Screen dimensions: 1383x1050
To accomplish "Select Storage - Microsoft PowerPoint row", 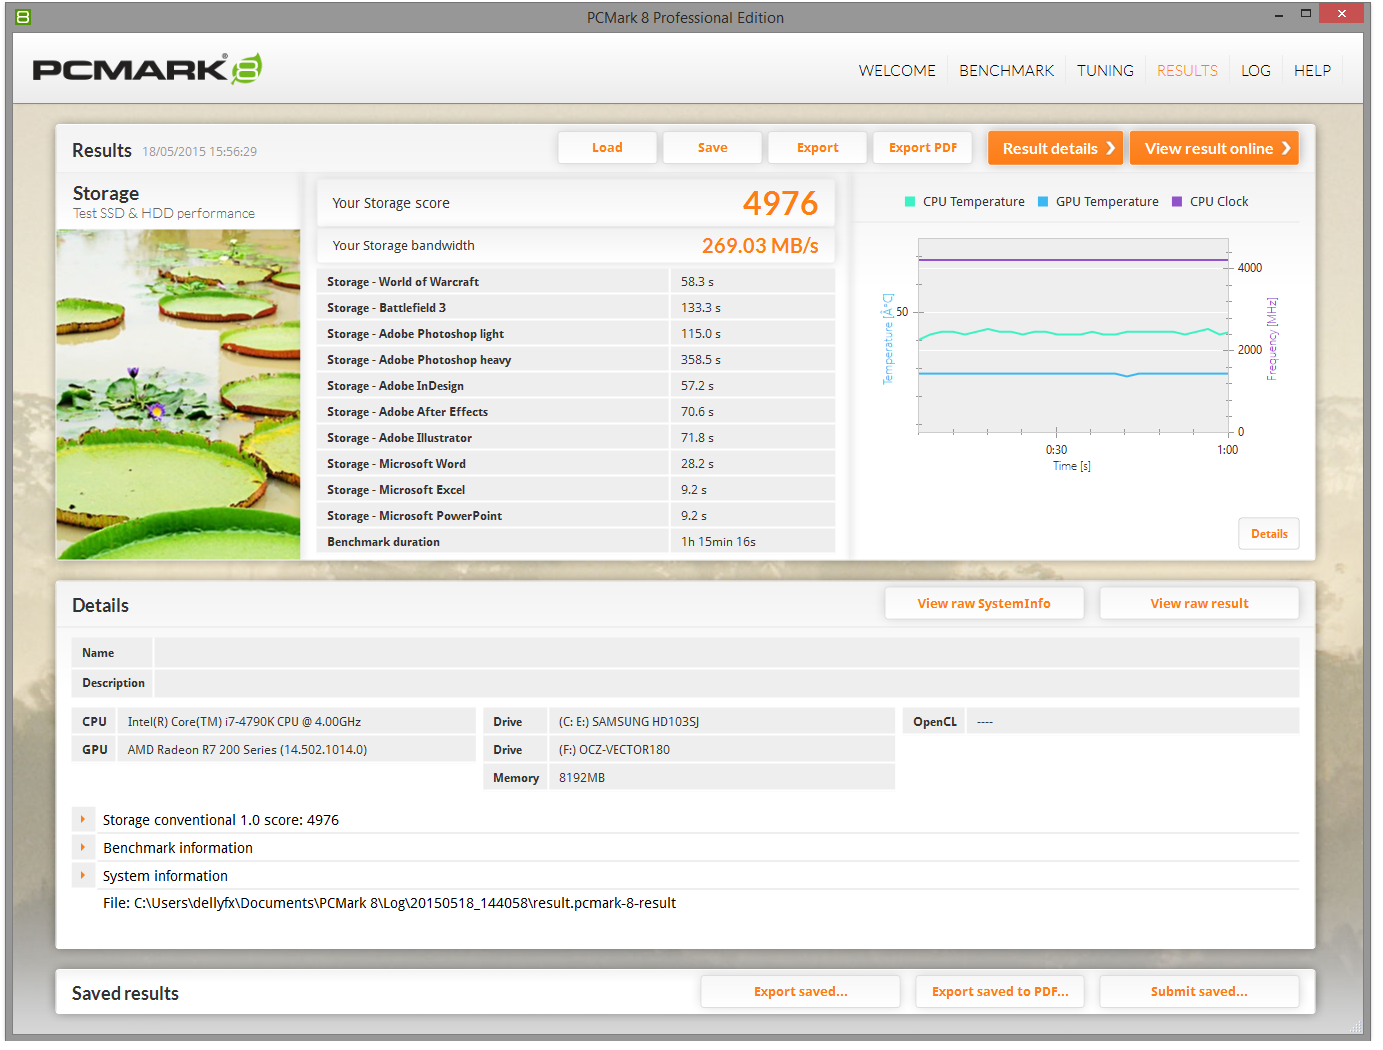I will coord(576,516).
